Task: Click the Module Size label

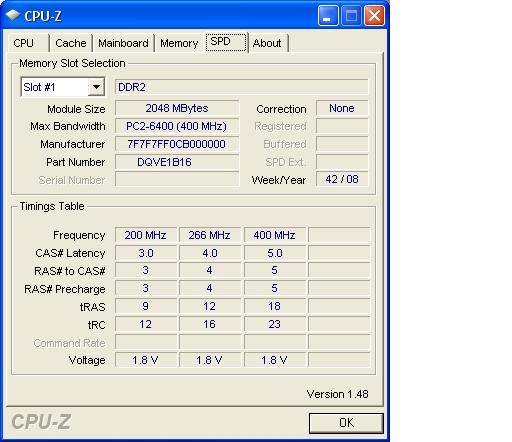Action: click(76, 109)
